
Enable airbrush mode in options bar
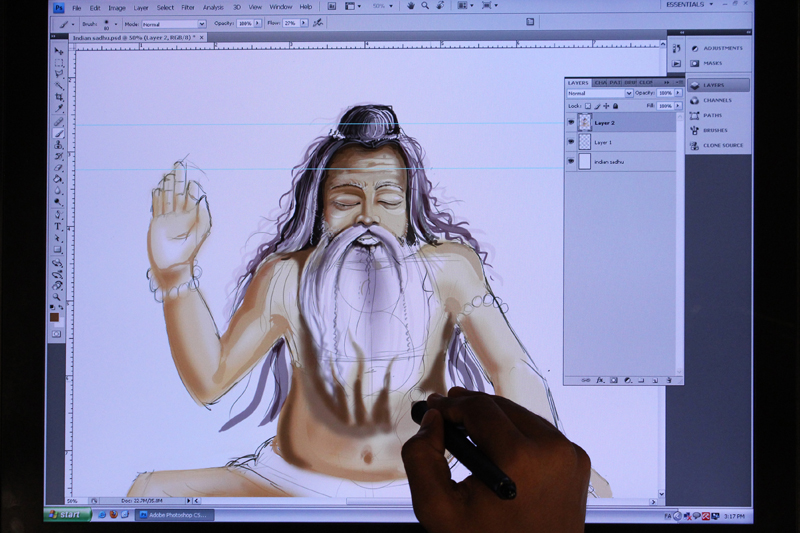click(x=318, y=23)
